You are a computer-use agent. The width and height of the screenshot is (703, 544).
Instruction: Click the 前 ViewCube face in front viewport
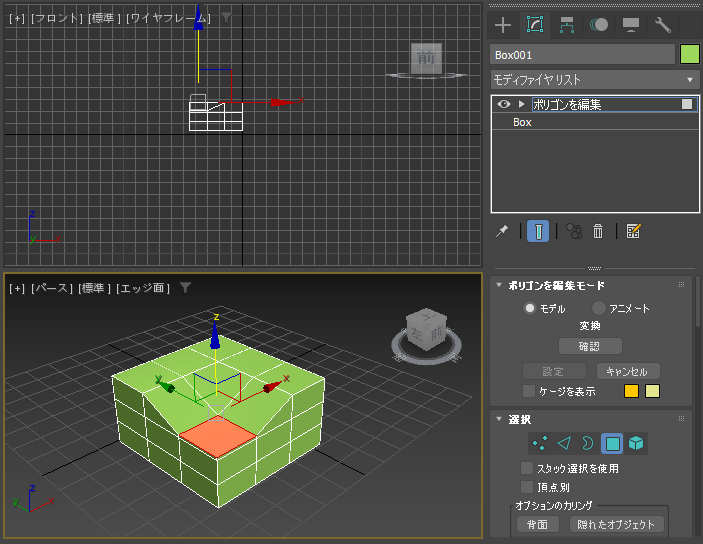pos(426,58)
